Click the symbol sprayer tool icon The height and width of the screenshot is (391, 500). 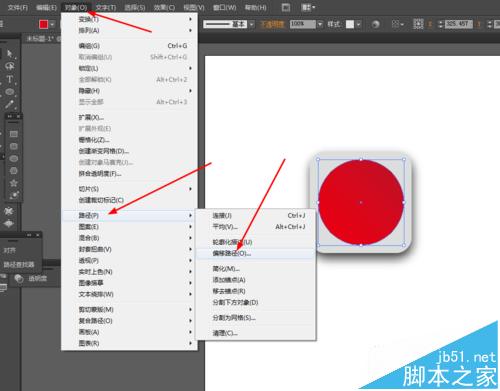click(9, 211)
